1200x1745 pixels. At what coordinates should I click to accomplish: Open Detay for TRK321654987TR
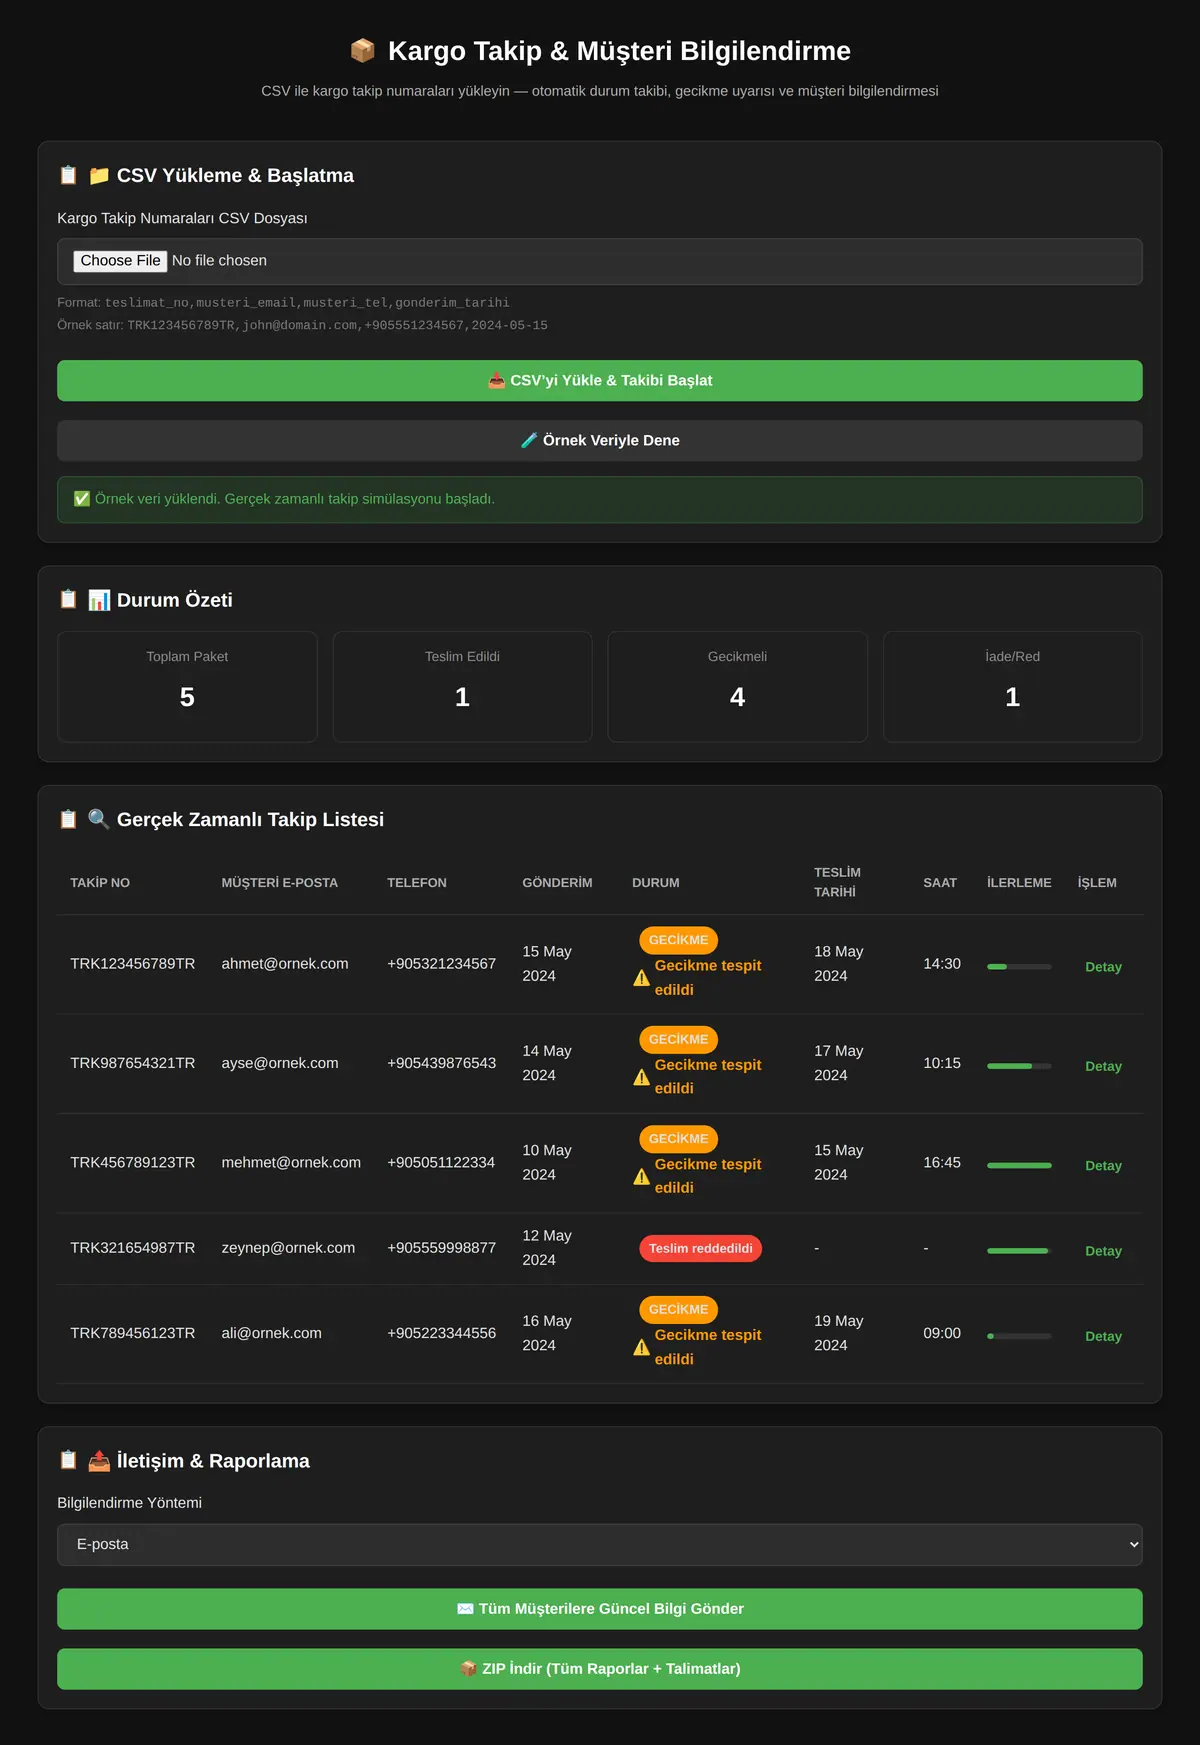pos(1103,1251)
